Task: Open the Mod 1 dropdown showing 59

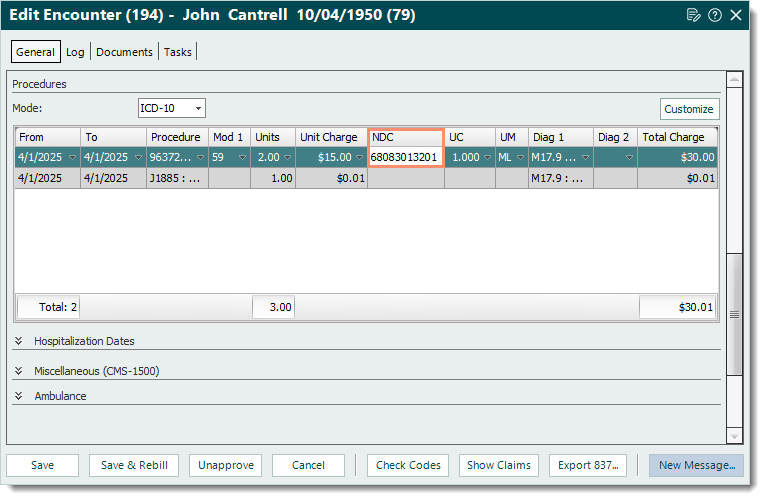Action: [242, 158]
